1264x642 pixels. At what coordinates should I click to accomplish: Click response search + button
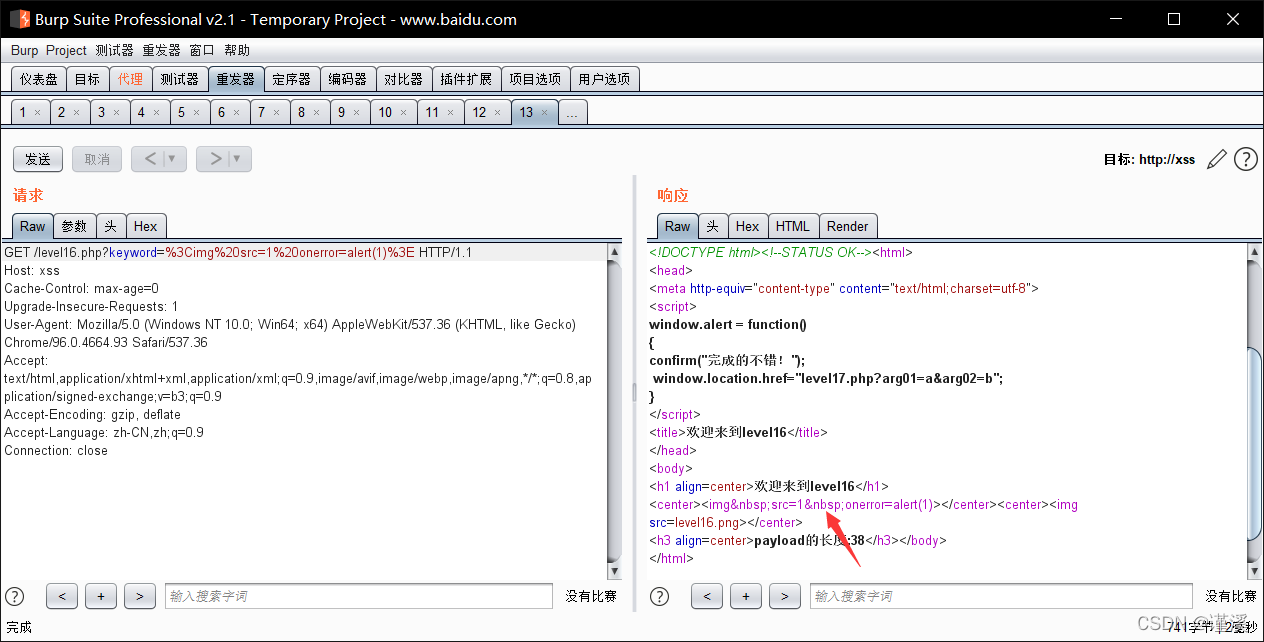746,596
